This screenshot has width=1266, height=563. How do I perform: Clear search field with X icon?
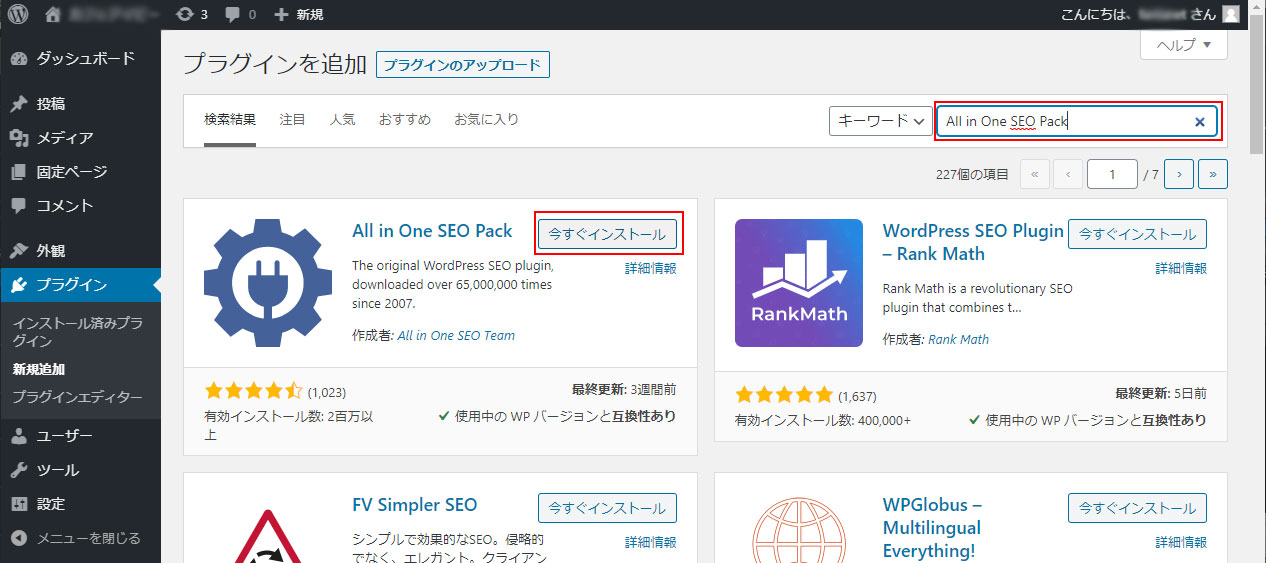[1200, 122]
